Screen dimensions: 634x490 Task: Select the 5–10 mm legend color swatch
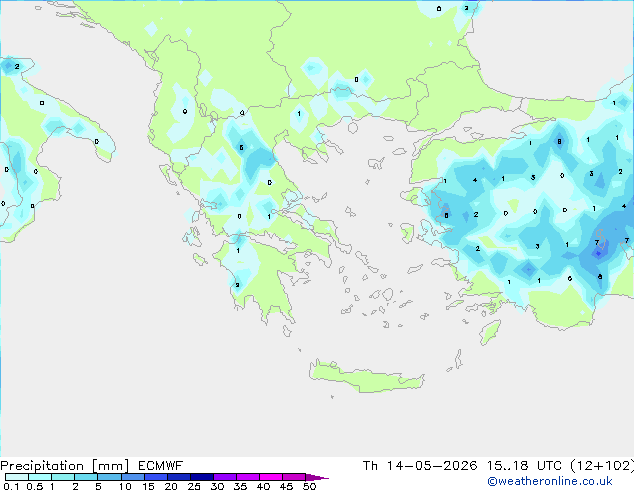[109, 477]
